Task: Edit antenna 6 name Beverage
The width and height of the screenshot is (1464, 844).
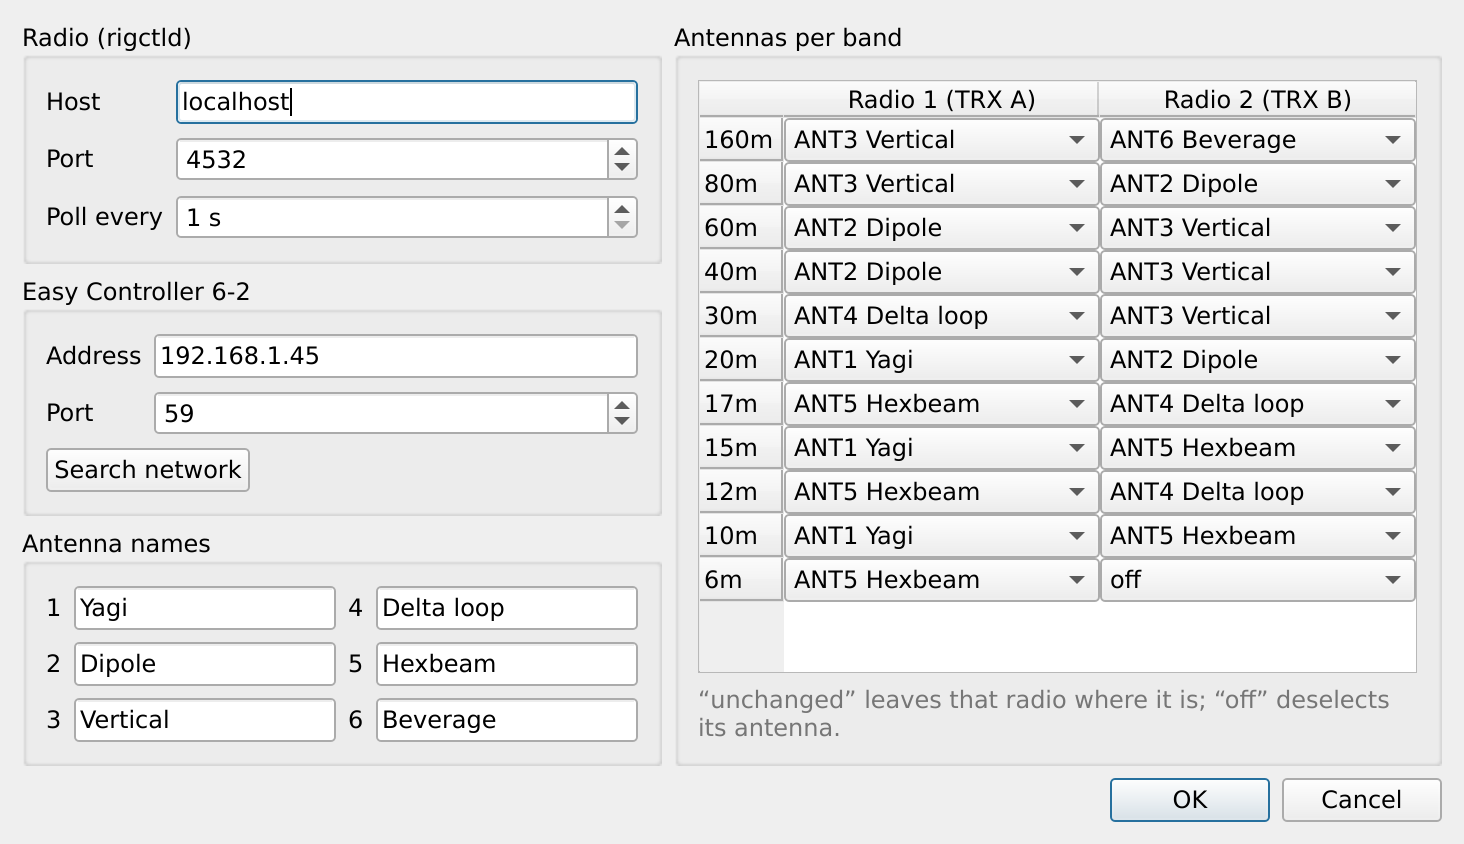Action: point(506,720)
